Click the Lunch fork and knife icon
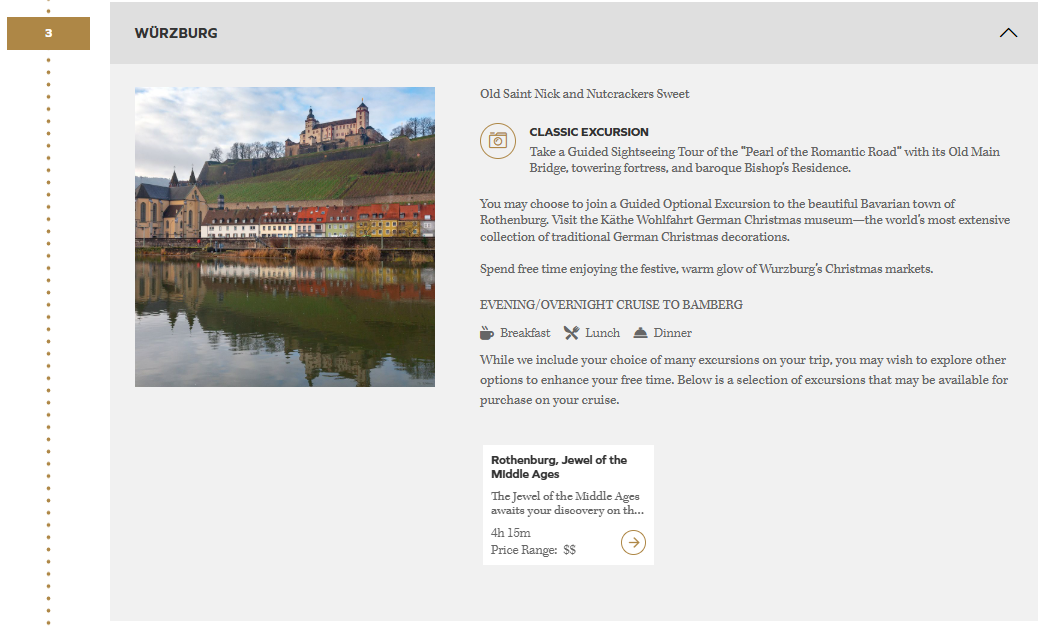 pos(571,333)
